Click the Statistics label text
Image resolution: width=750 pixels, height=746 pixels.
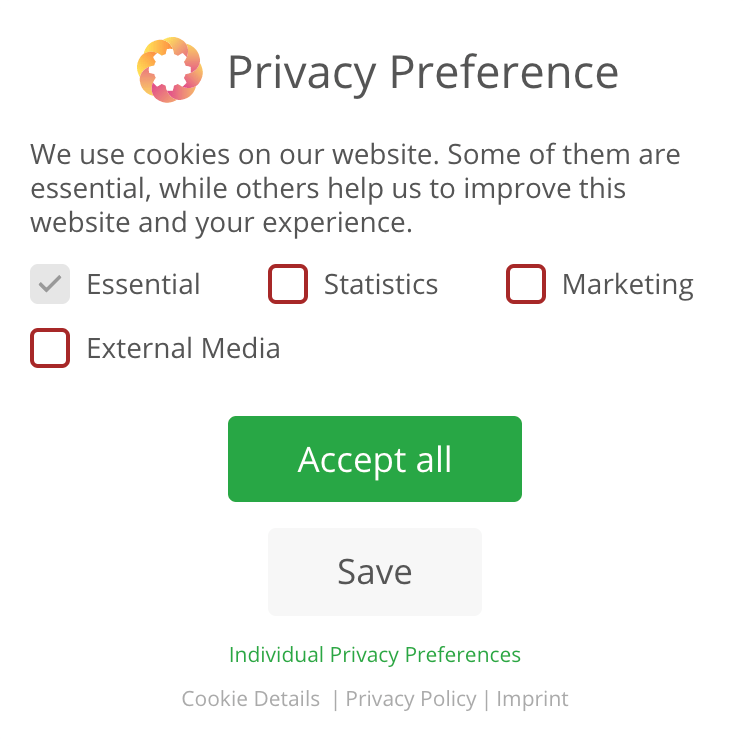coord(381,285)
